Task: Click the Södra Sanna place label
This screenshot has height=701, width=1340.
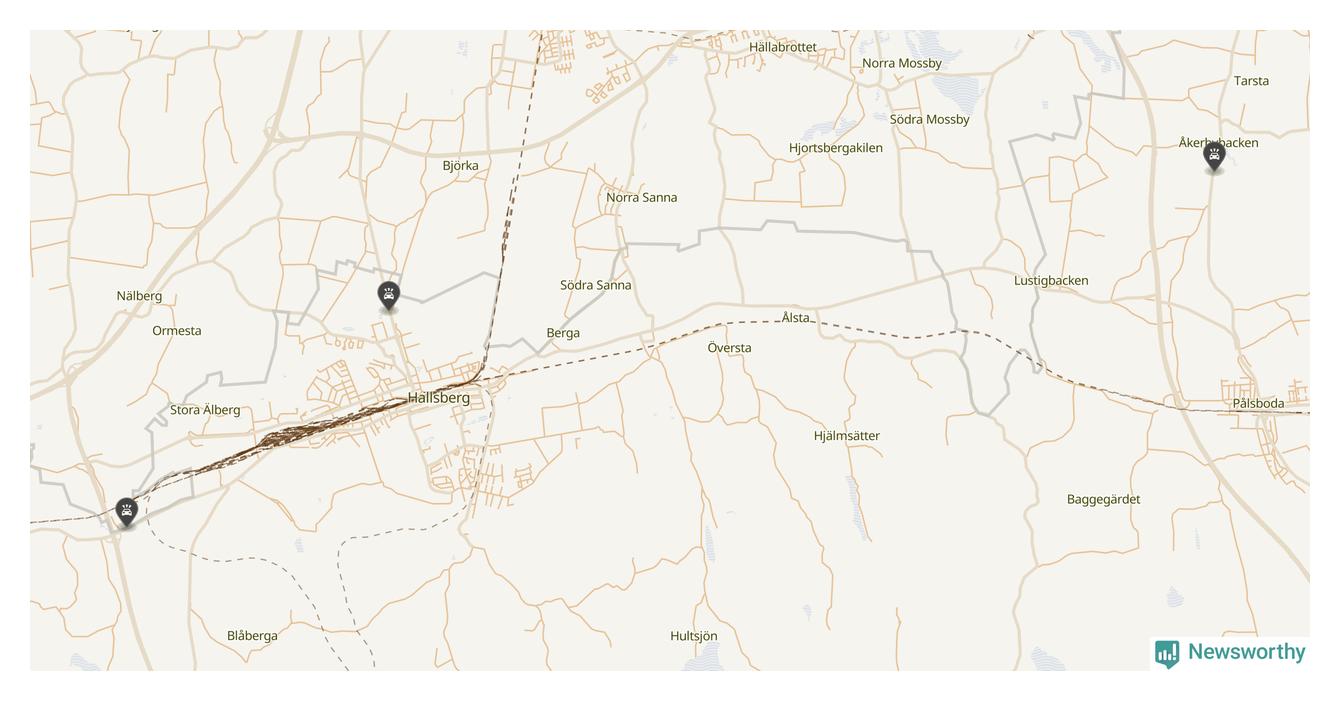Action: 596,285
